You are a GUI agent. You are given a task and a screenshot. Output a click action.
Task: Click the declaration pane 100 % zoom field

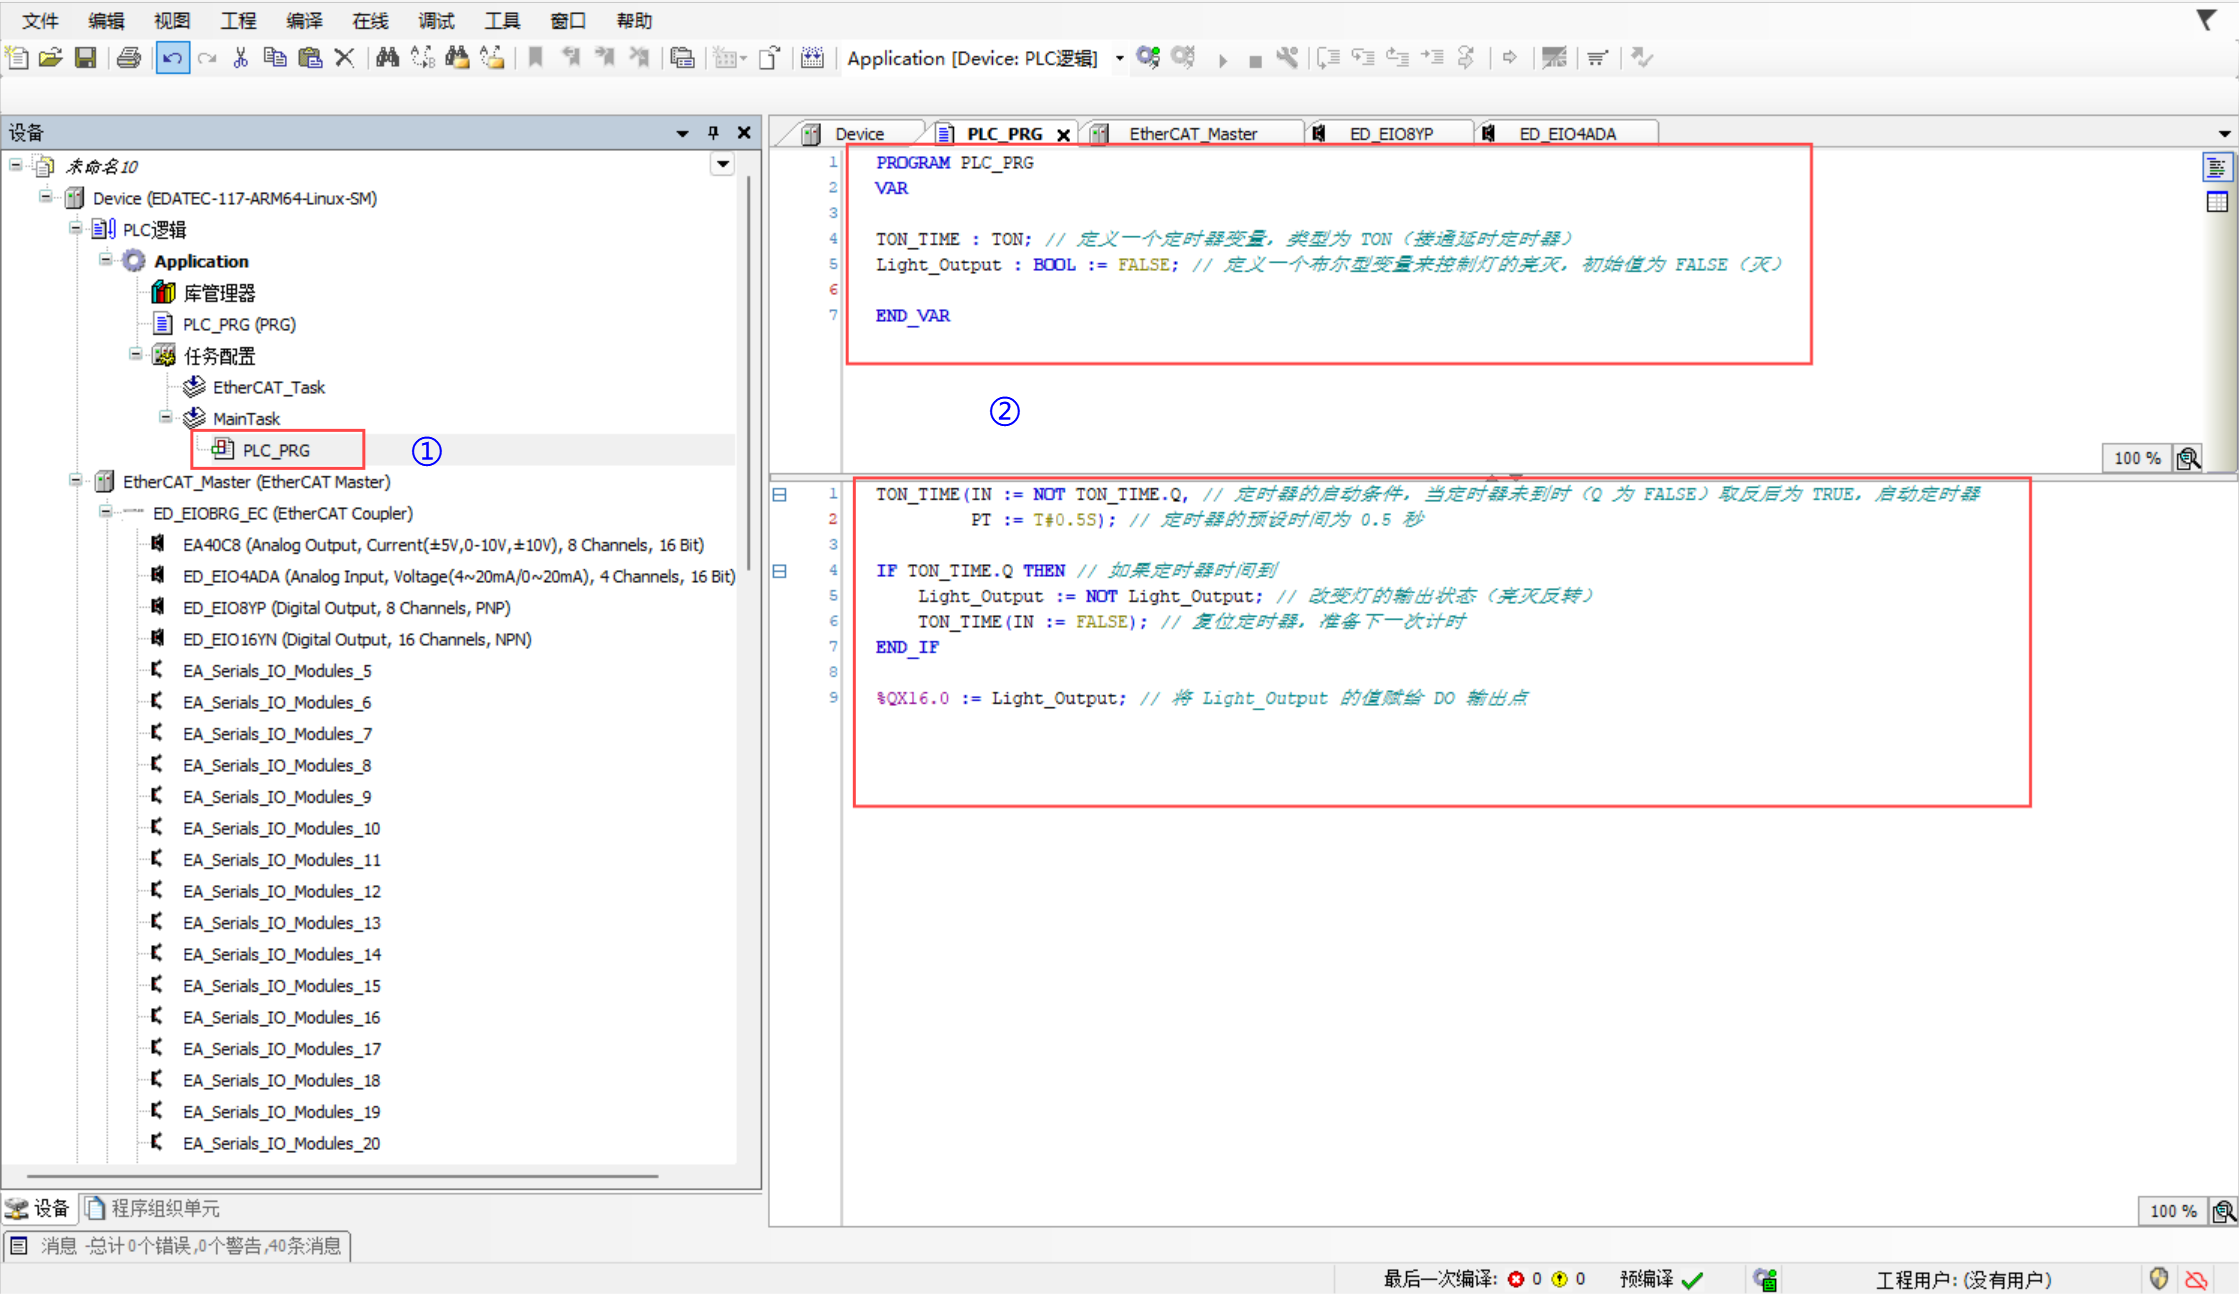[x=2138, y=458]
